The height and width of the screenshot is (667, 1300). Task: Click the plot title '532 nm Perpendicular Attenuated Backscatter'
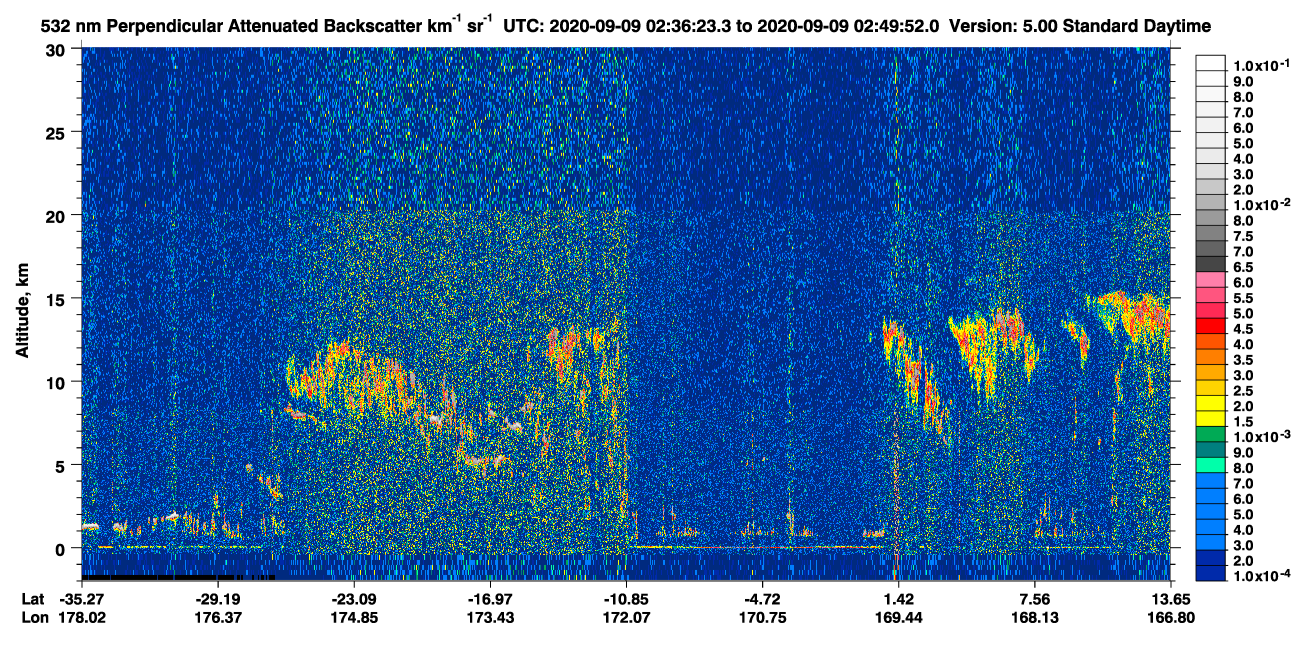234,24
